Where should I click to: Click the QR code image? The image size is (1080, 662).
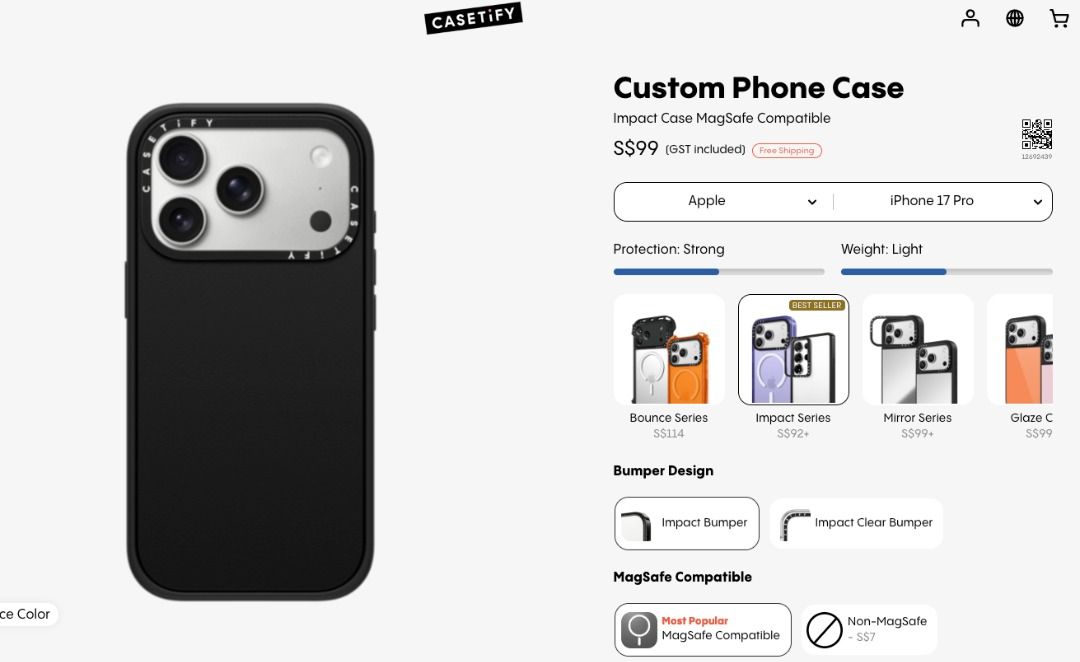1037,134
